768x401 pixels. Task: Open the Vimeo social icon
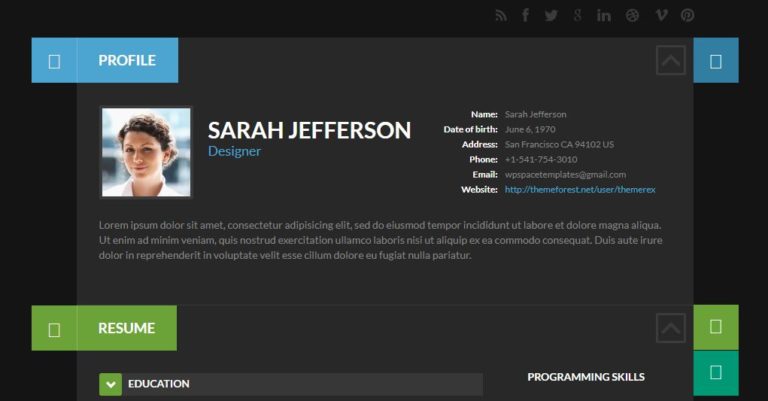pos(661,16)
